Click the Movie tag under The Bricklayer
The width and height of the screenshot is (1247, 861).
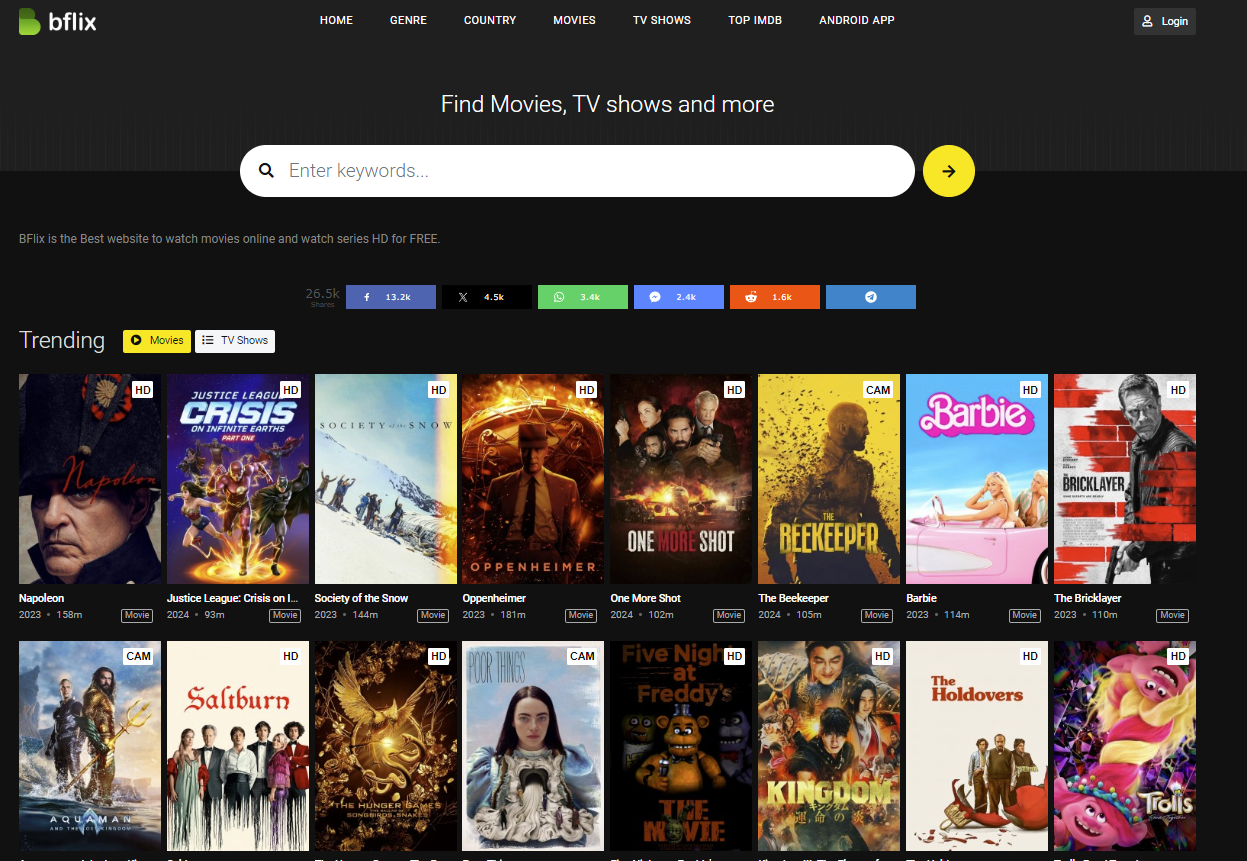(1172, 615)
